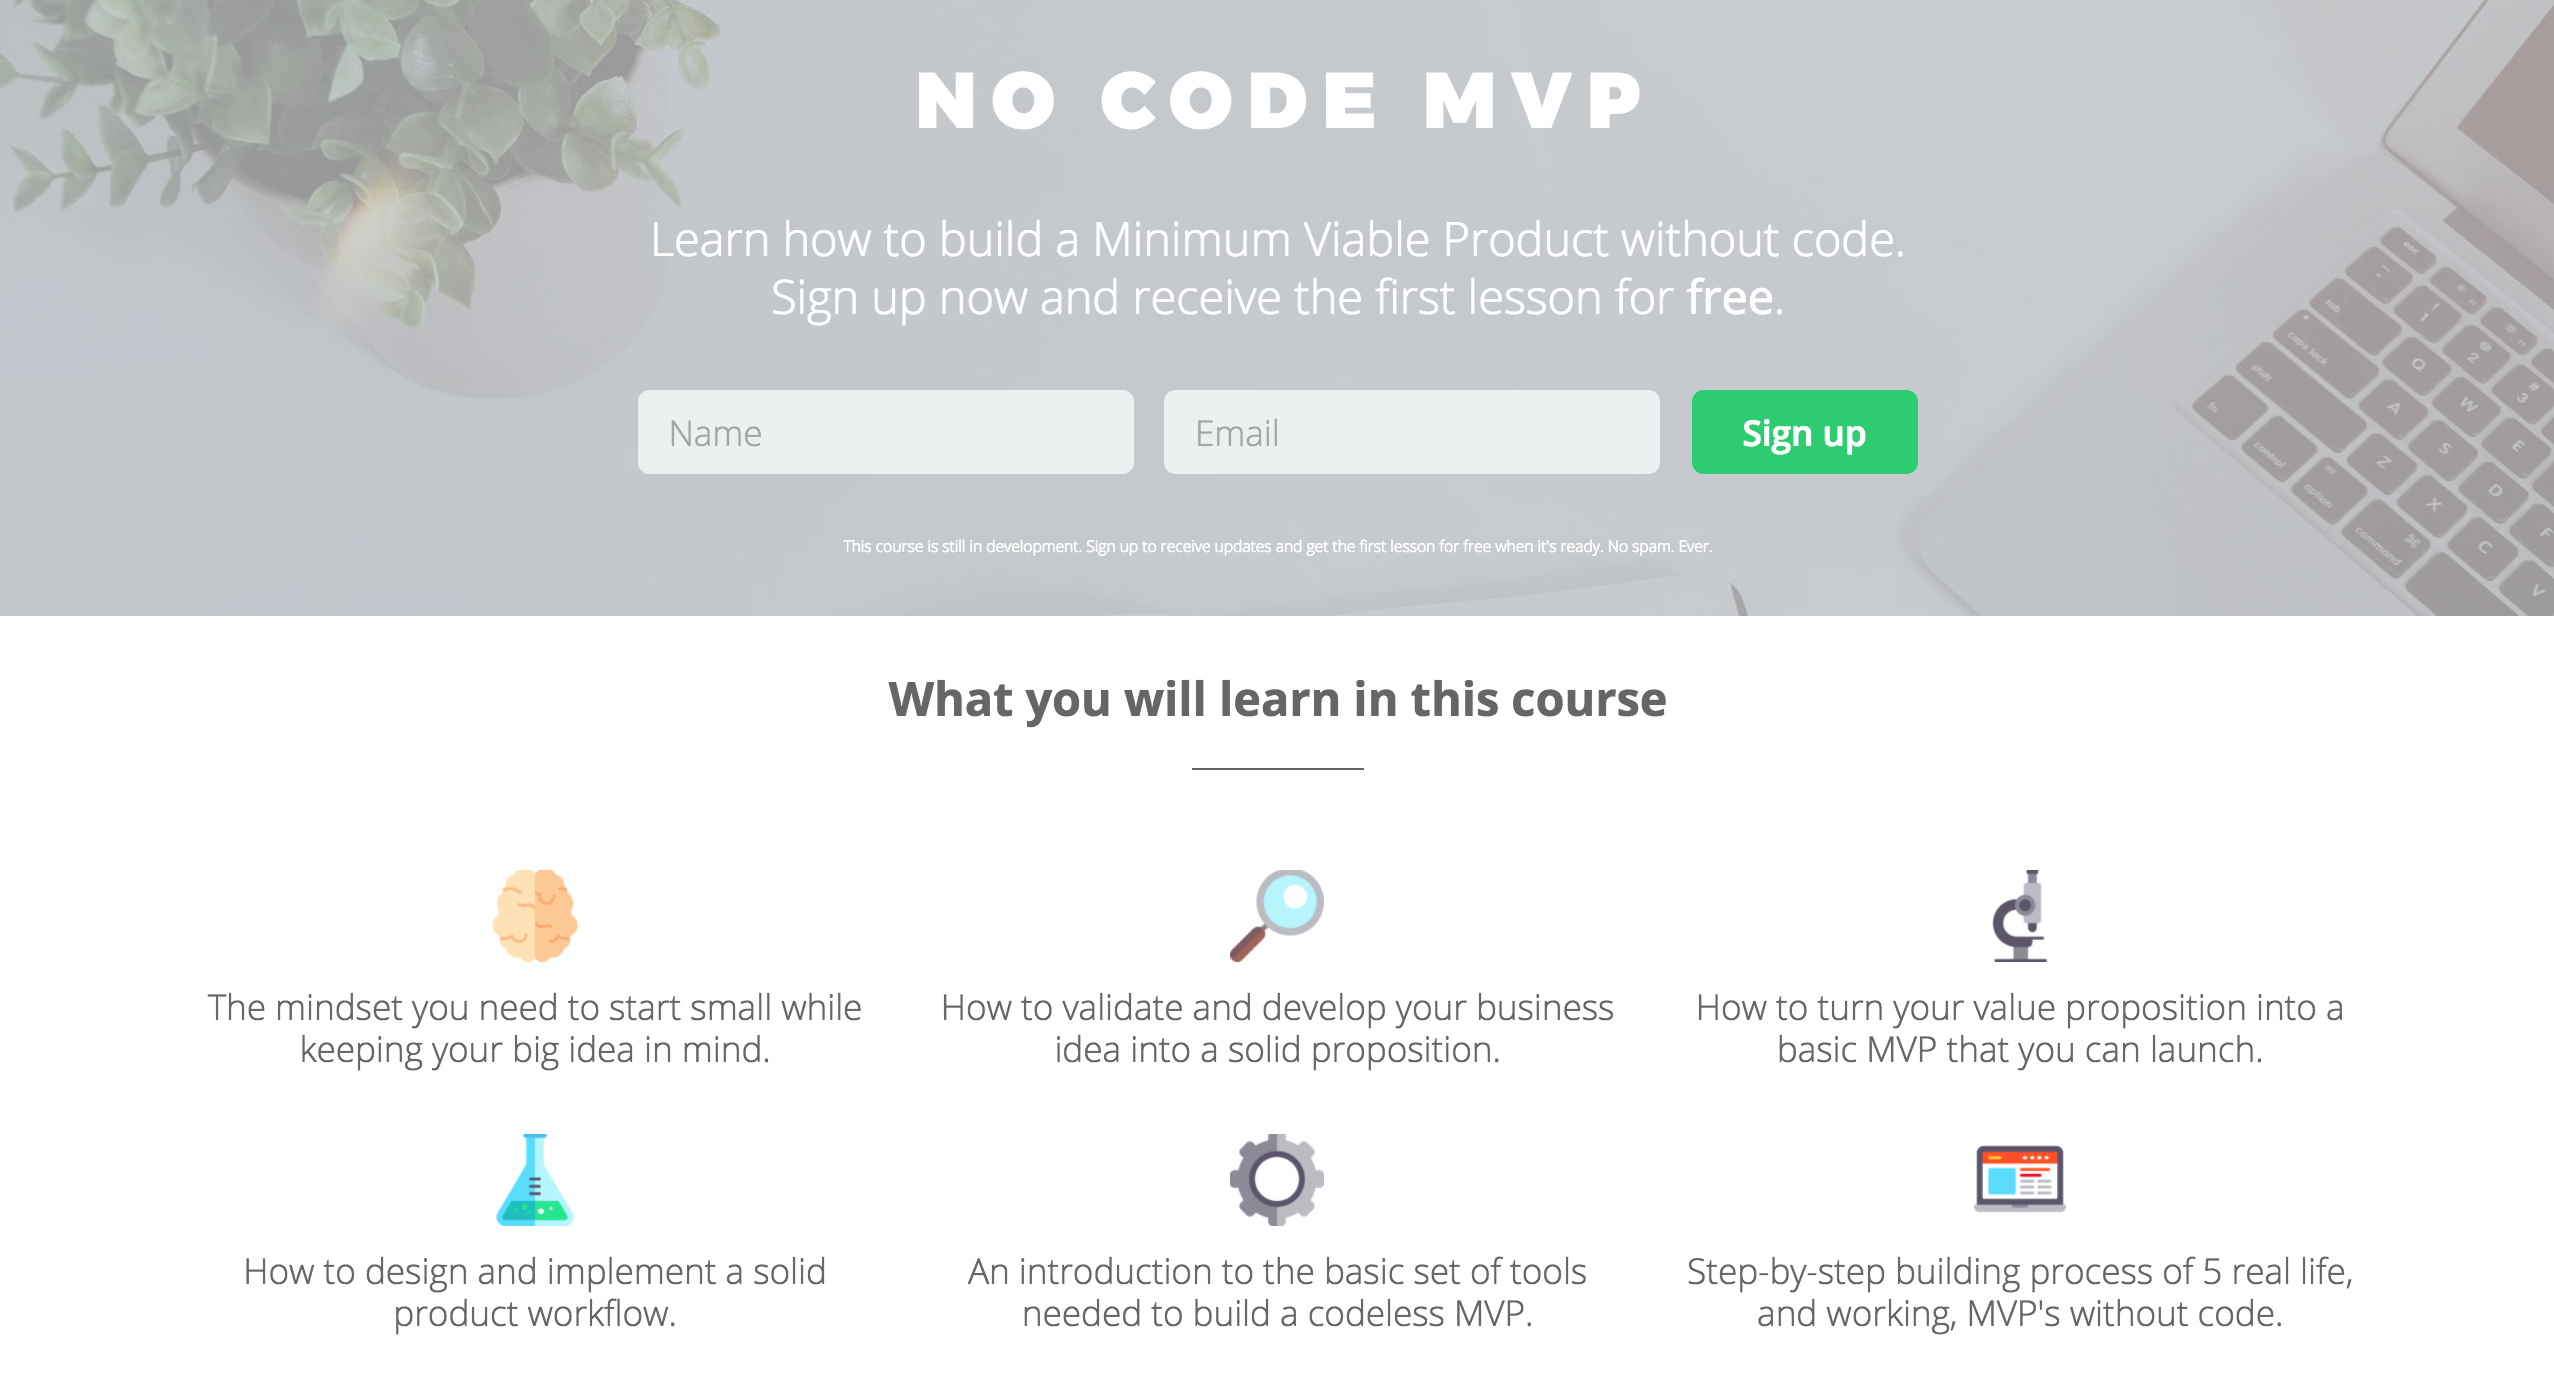
Task: Click the course-in-development disclaimer text
Action: pos(1277,546)
